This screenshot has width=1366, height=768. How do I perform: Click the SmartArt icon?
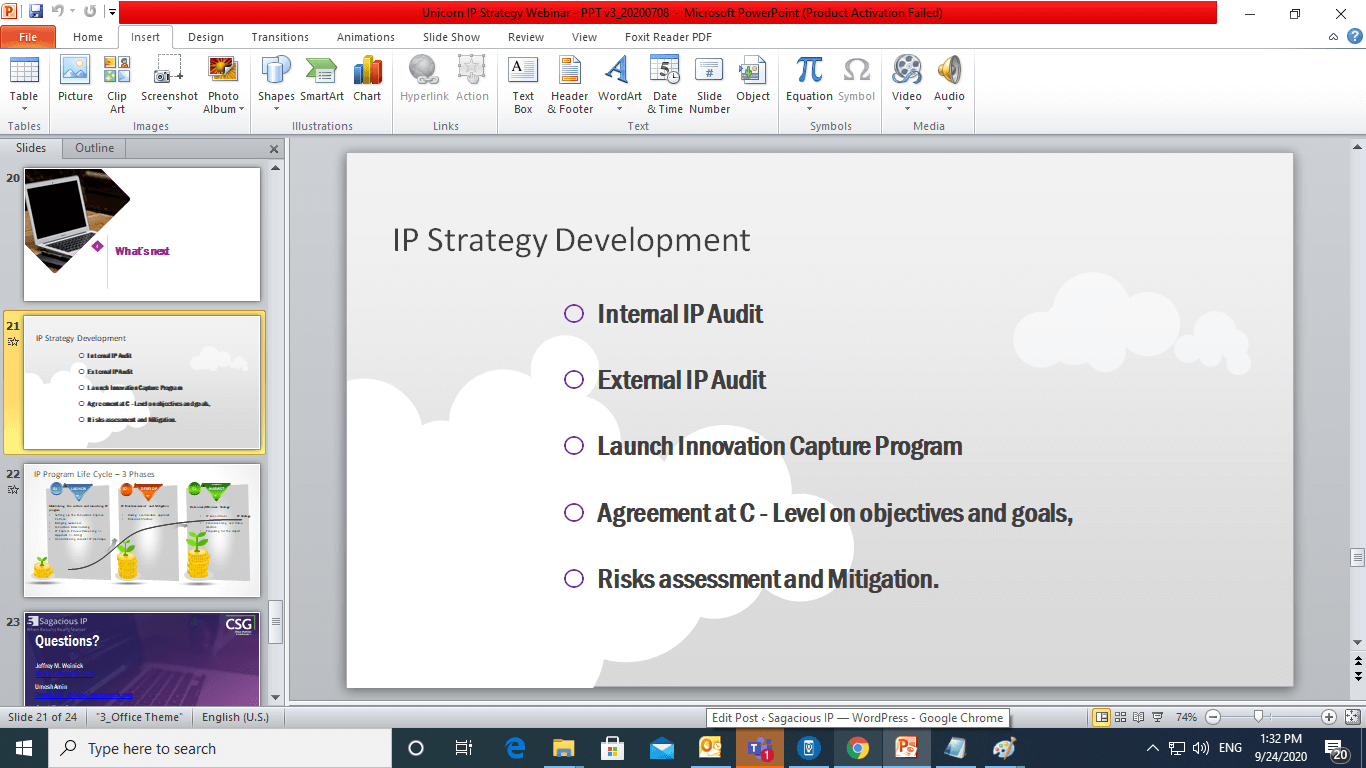tap(322, 80)
